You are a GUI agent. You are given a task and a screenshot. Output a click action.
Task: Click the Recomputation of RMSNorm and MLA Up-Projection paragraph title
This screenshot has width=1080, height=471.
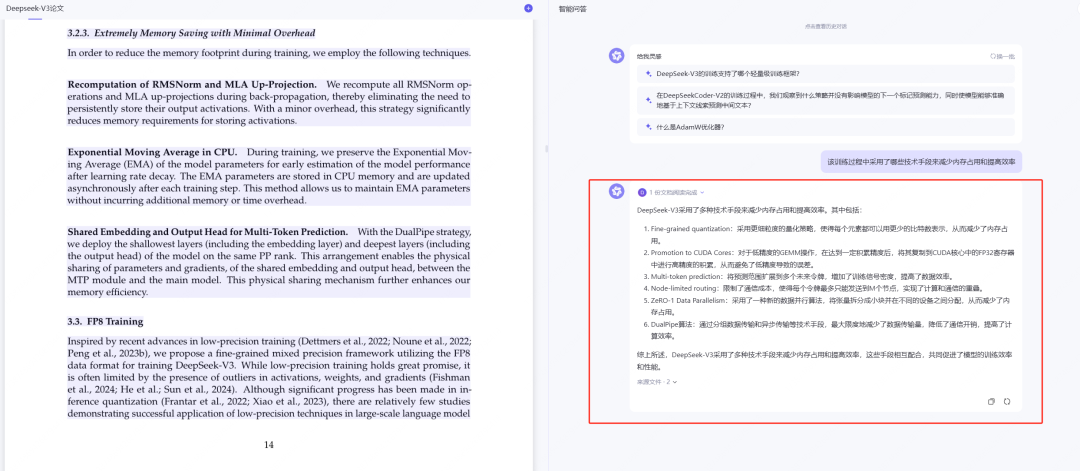click(192, 84)
